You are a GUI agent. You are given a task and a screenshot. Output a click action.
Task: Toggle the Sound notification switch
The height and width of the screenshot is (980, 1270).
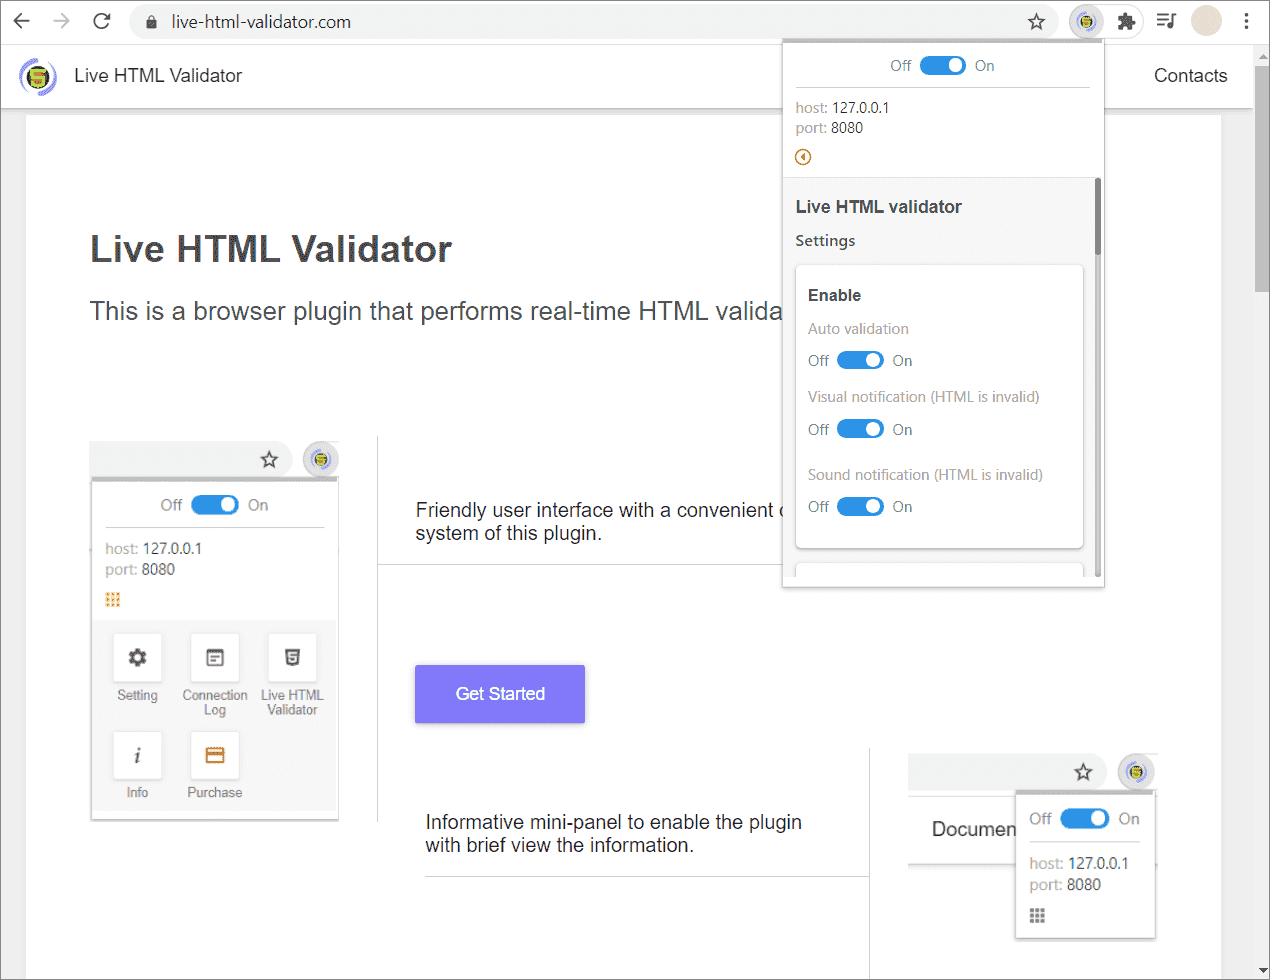point(860,506)
